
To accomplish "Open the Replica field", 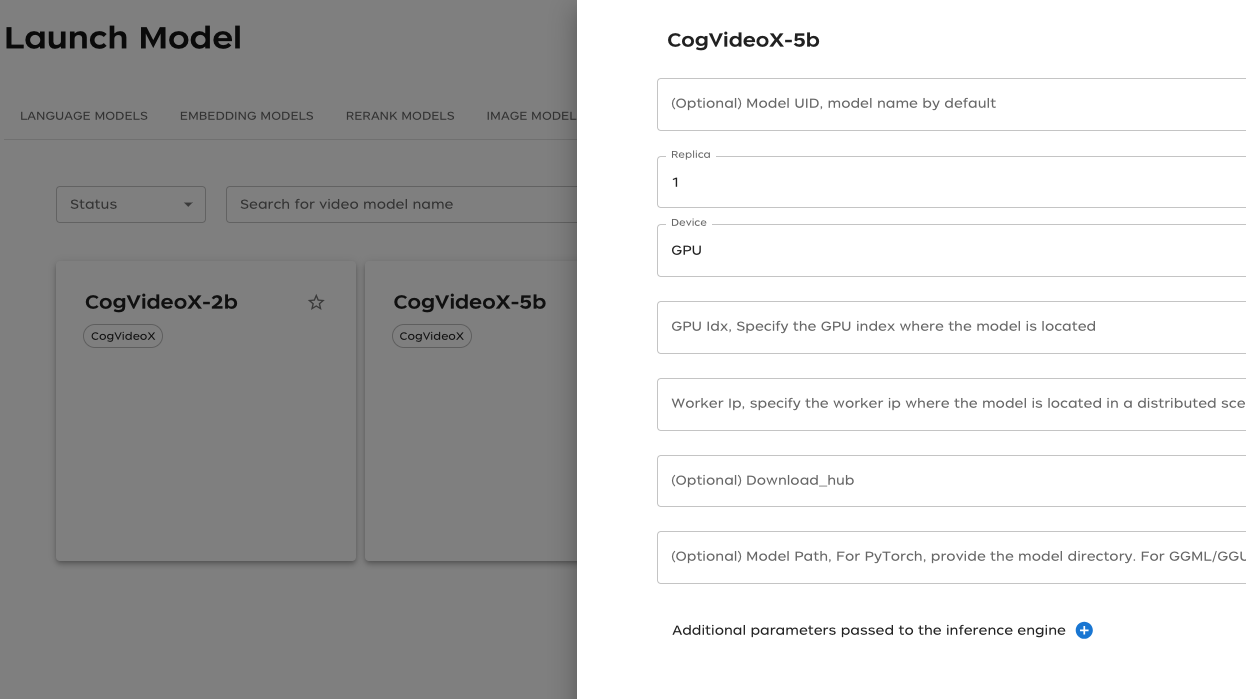I will click(951, 182).
